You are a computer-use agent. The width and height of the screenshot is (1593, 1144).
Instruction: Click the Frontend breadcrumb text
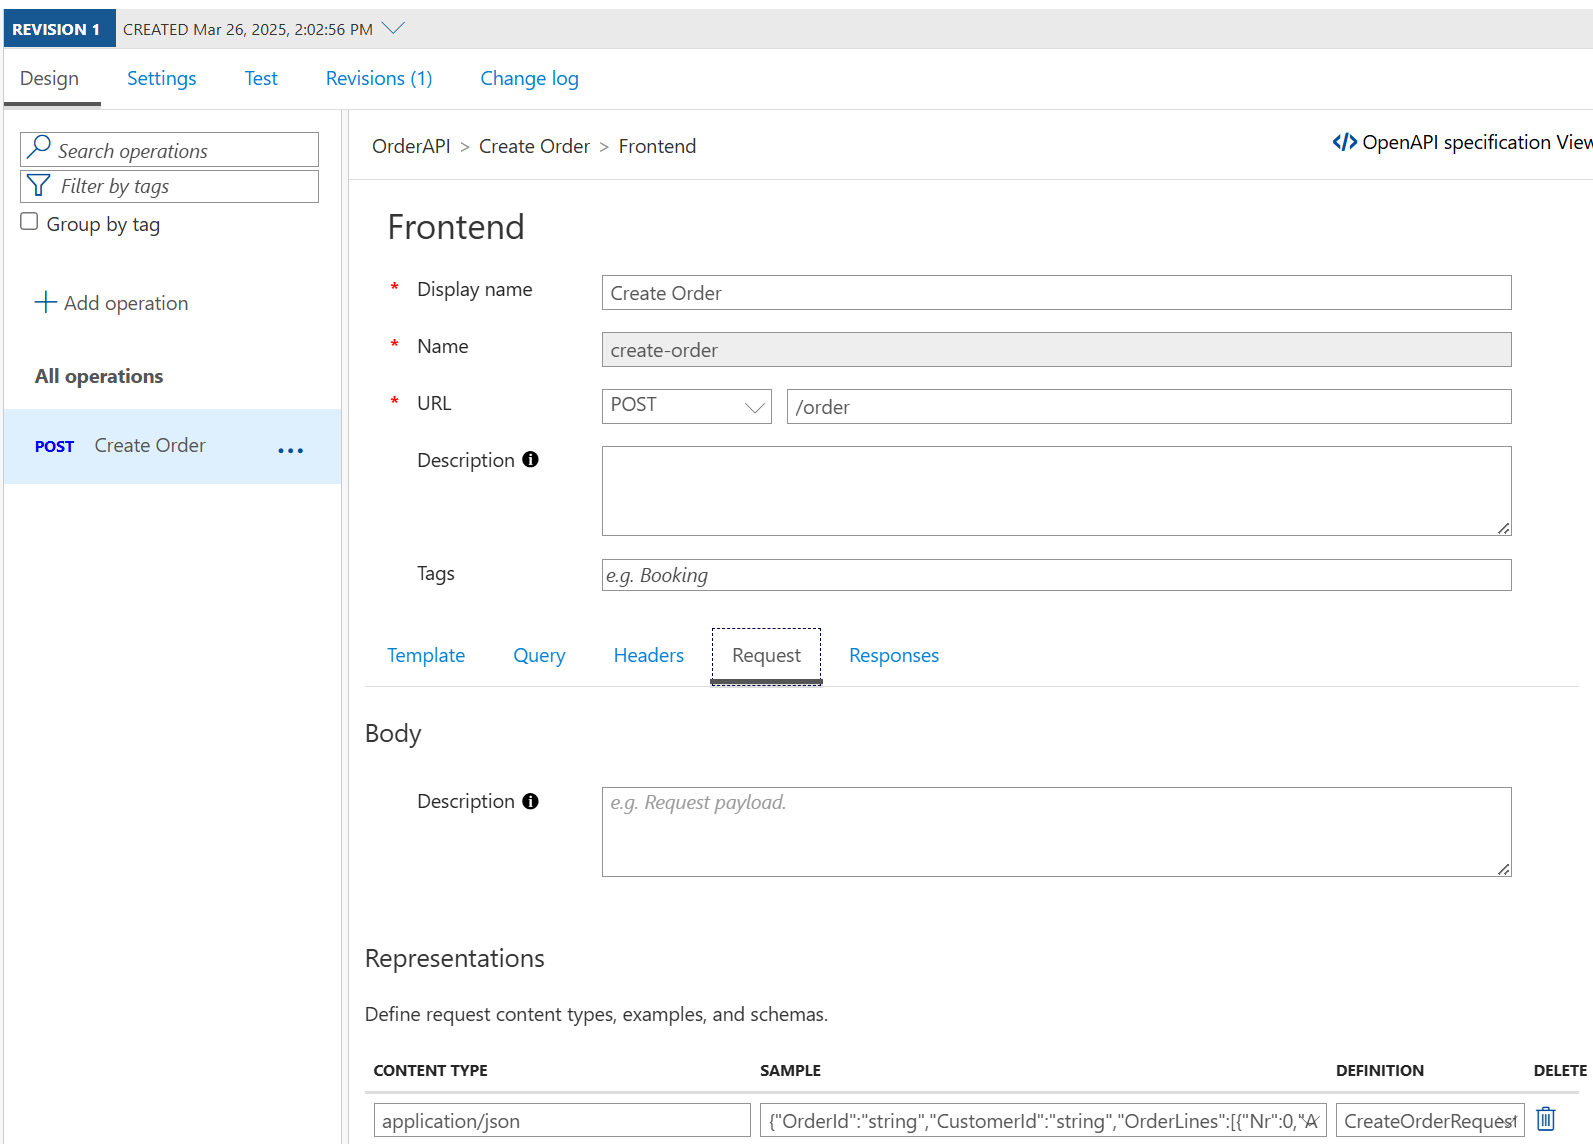point(657,146)
